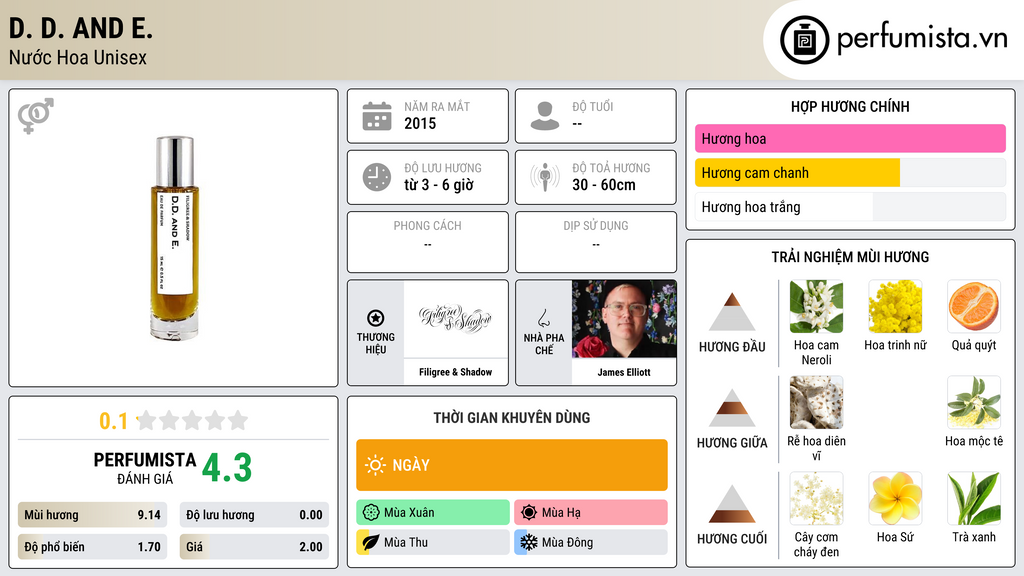The height and width of the screenshot is (576, 1024).
Task: Click the leaf icon beside Mùa Thu
Action: point(371,542)
